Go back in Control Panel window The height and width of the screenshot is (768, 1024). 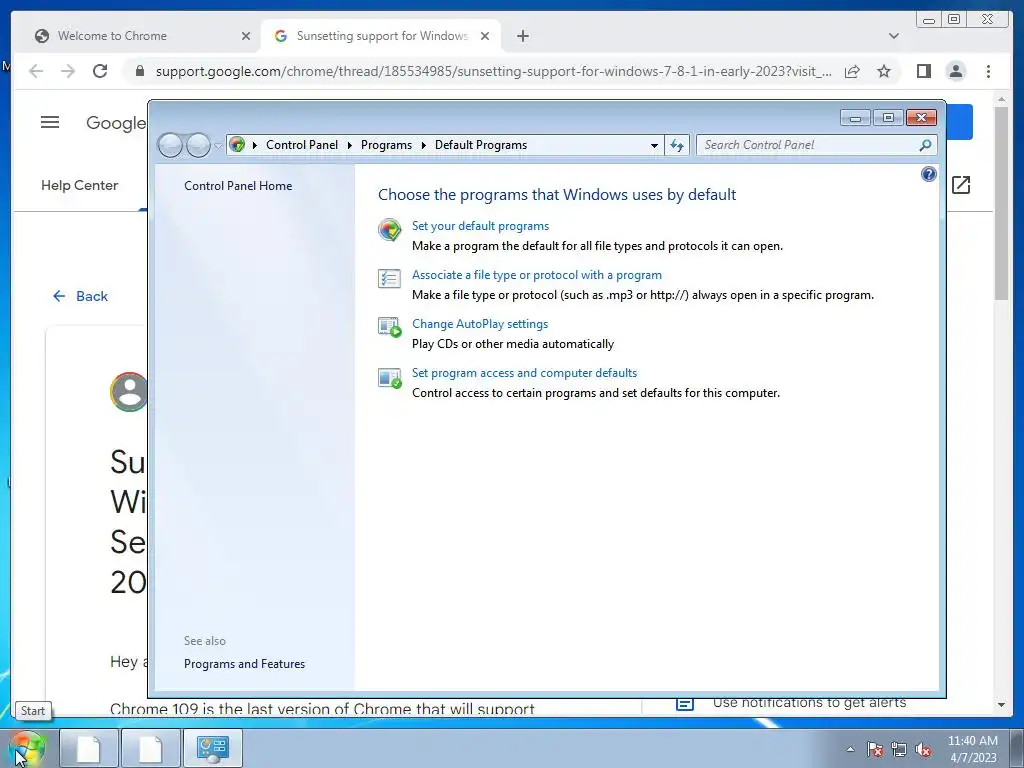coord(170,145)
